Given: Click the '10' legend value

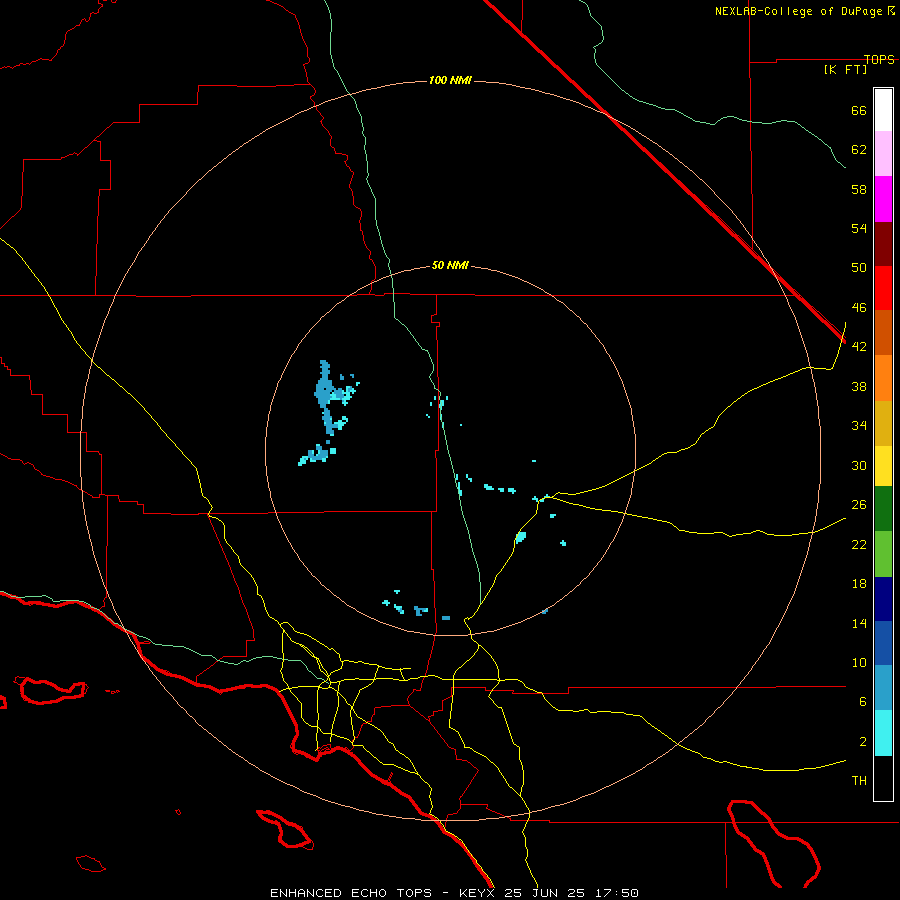Looking at the screenshot, I should point(859,663).
